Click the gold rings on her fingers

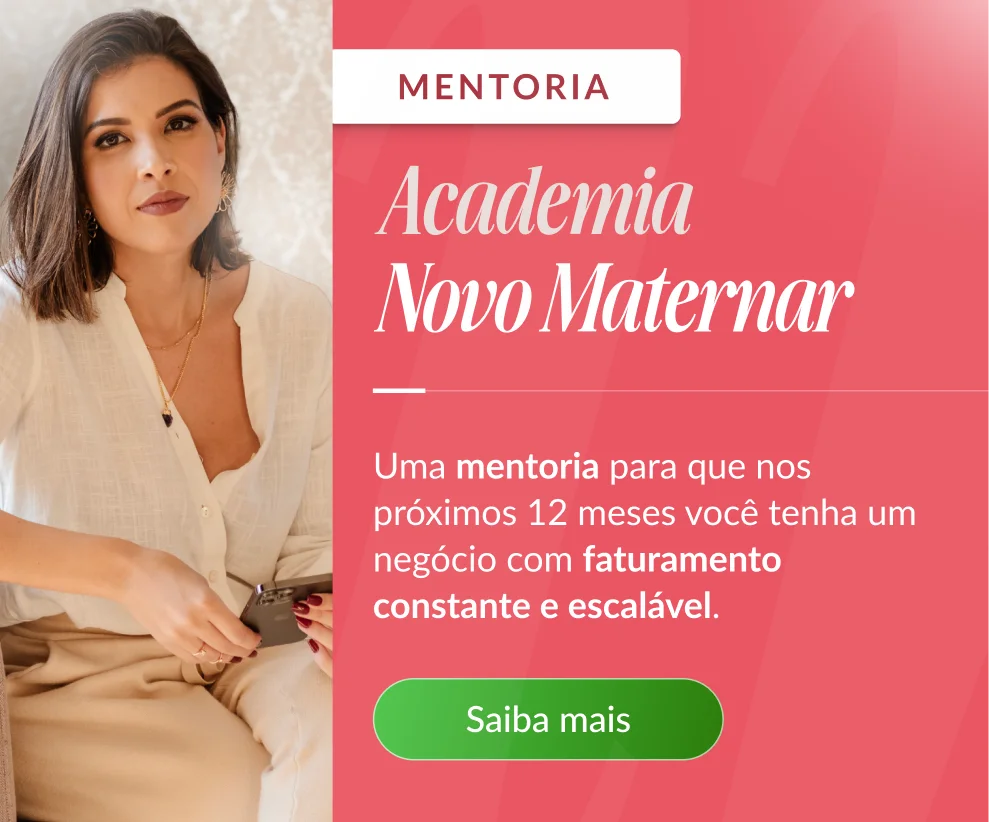[209, 656]
